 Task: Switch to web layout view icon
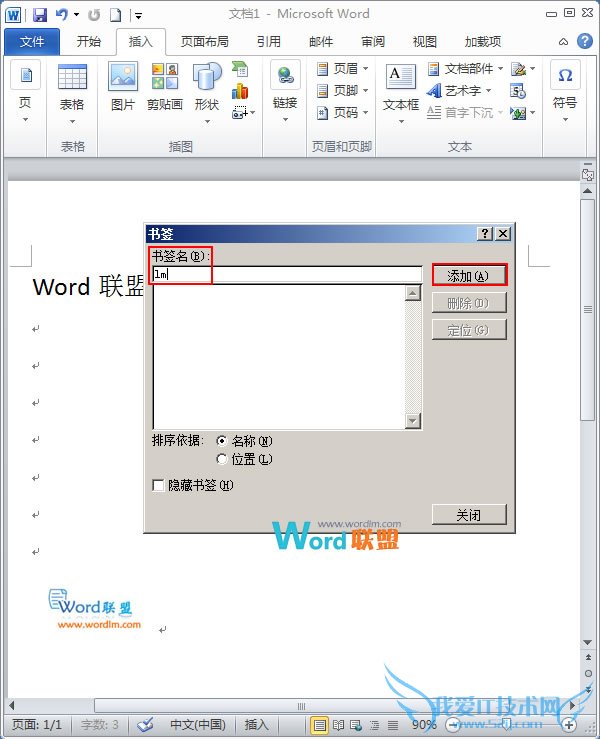(x=356, y=725)
